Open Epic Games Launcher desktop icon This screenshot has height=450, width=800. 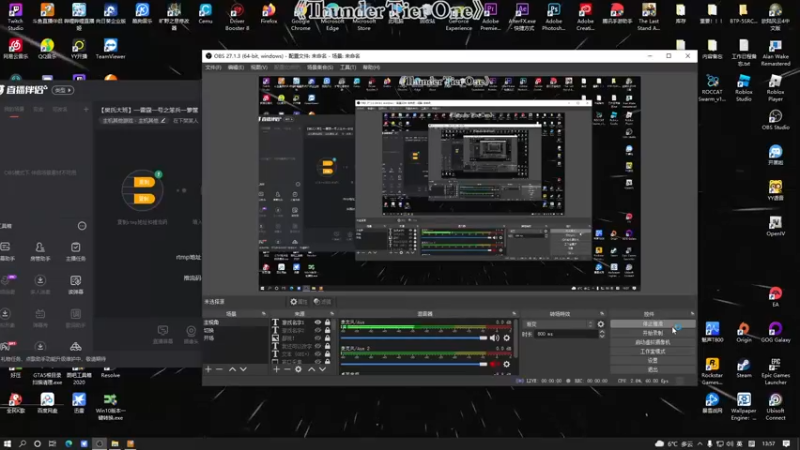776,371
